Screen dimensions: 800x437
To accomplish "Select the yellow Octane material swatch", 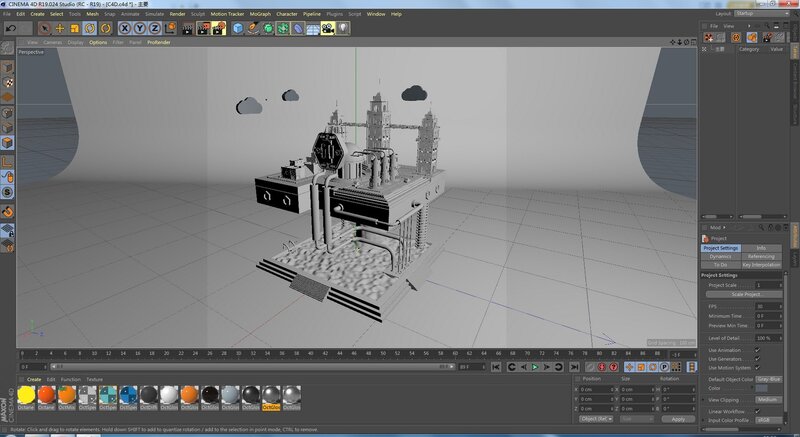I will (26, 396).
